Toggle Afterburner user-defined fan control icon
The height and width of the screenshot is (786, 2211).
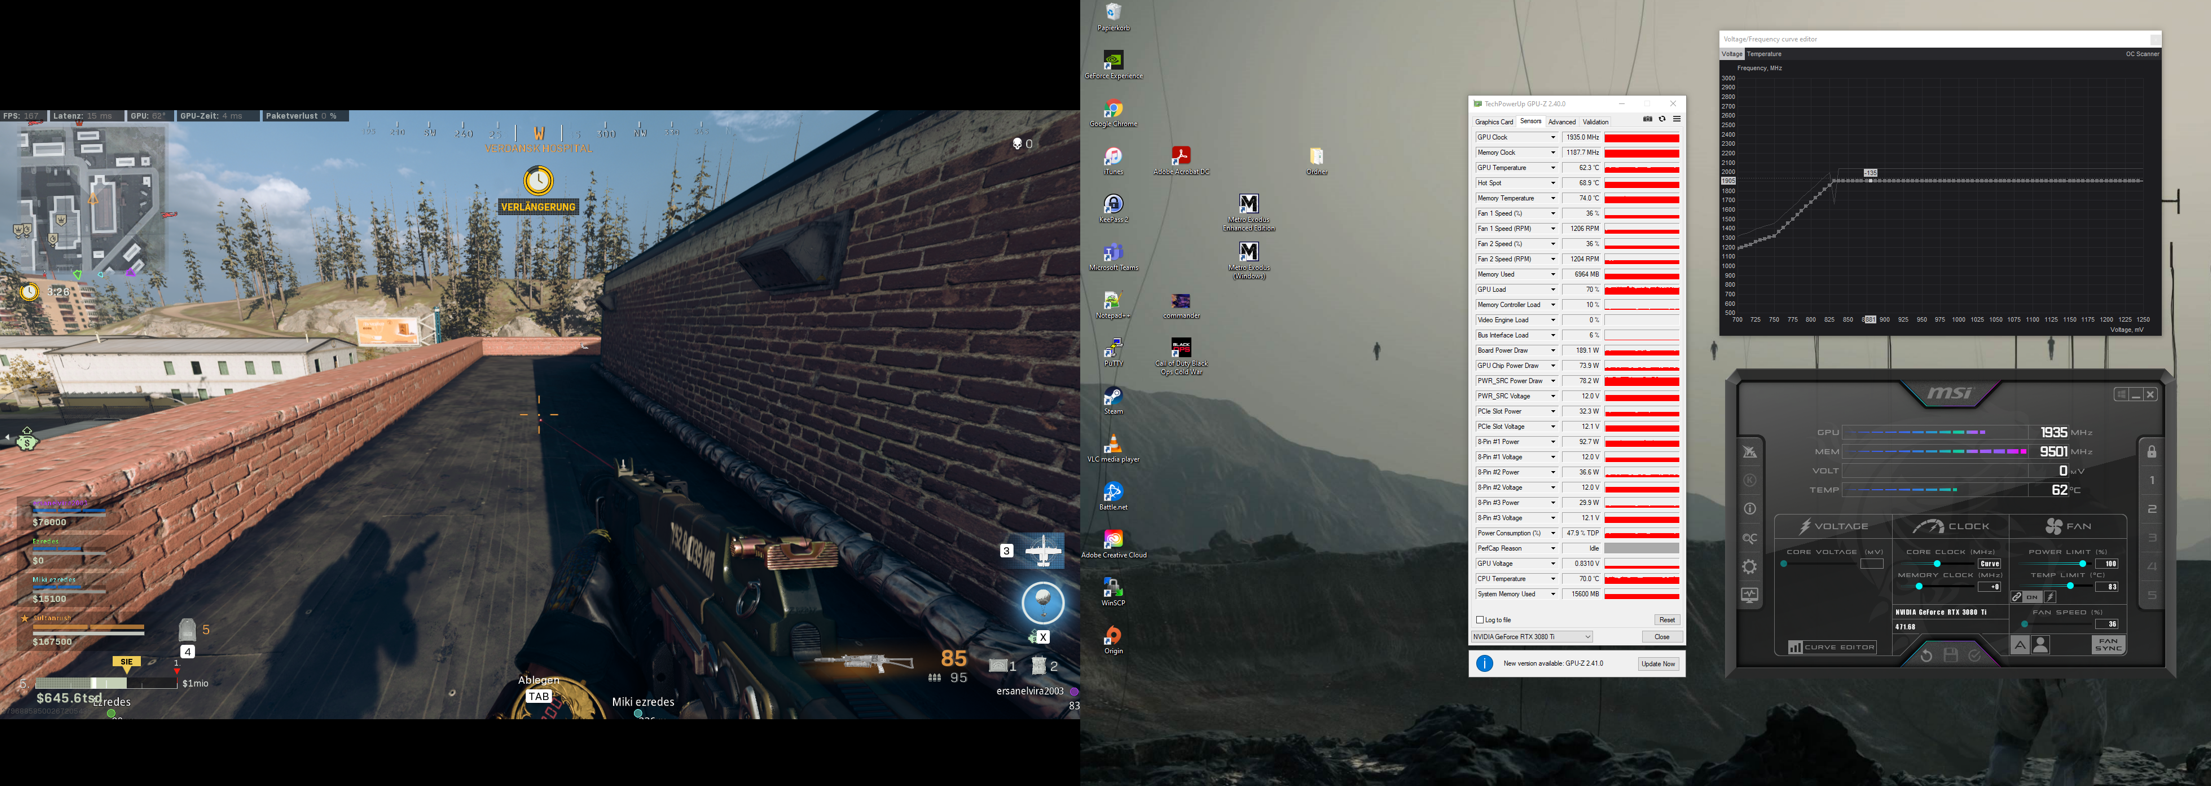[x=2040, y=645]
